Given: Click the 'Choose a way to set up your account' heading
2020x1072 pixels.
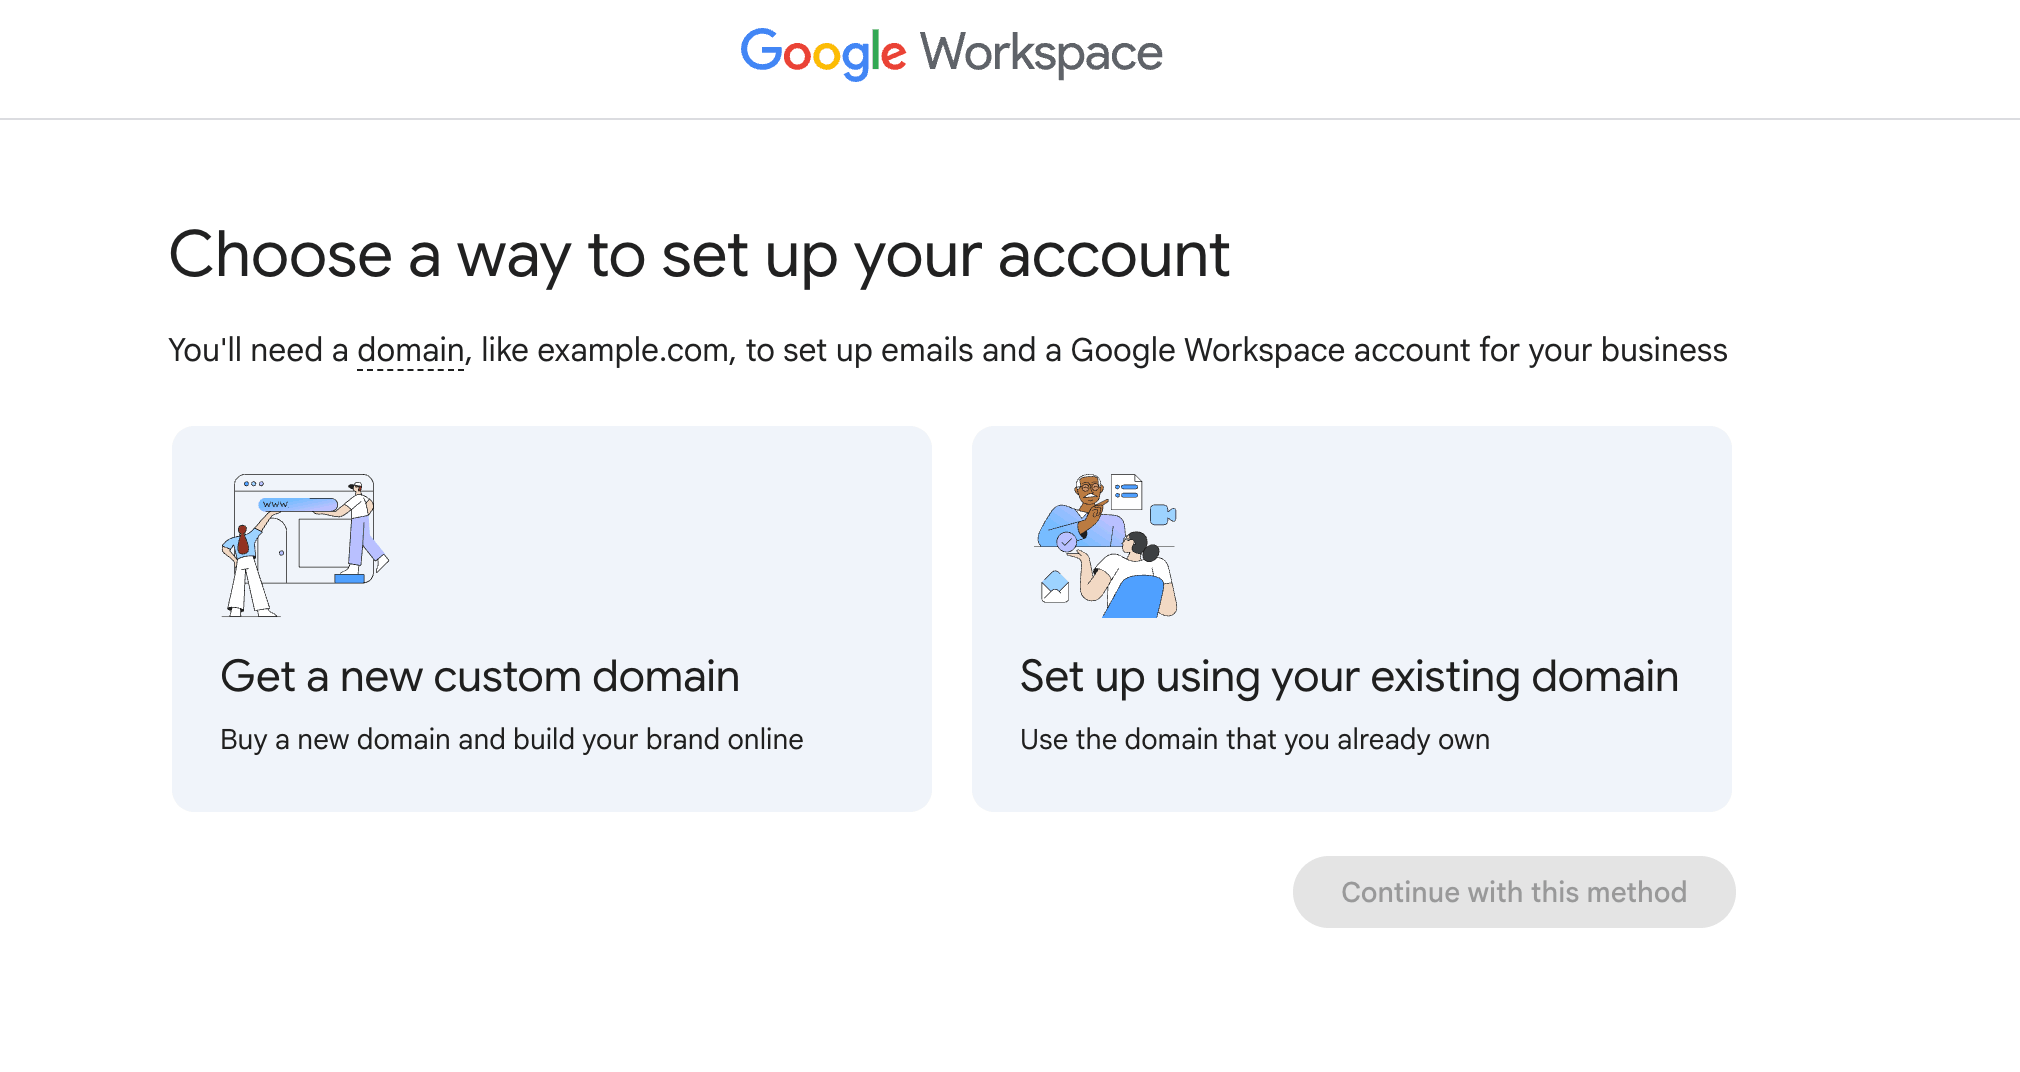Looking at the screenshot, I should pyautogui.click(x=699, y=256).
